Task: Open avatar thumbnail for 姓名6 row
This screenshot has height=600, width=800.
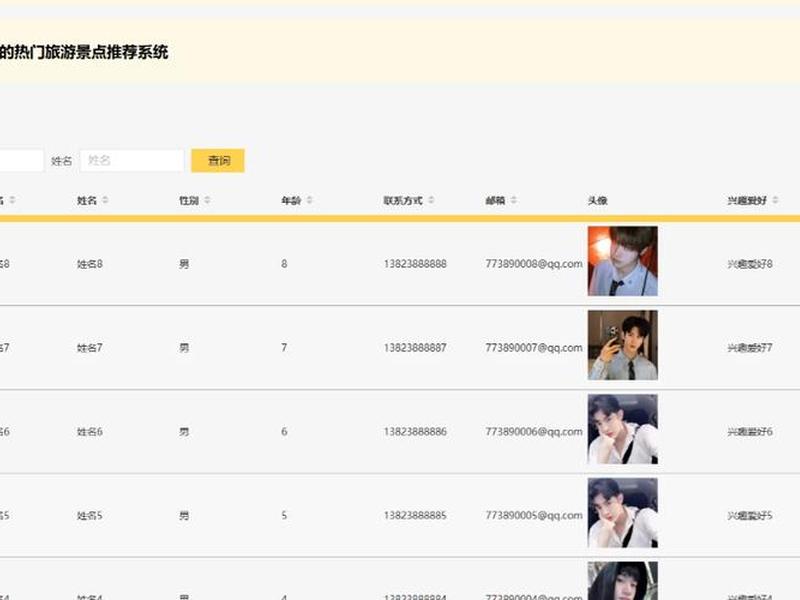Action: point(622,429)
